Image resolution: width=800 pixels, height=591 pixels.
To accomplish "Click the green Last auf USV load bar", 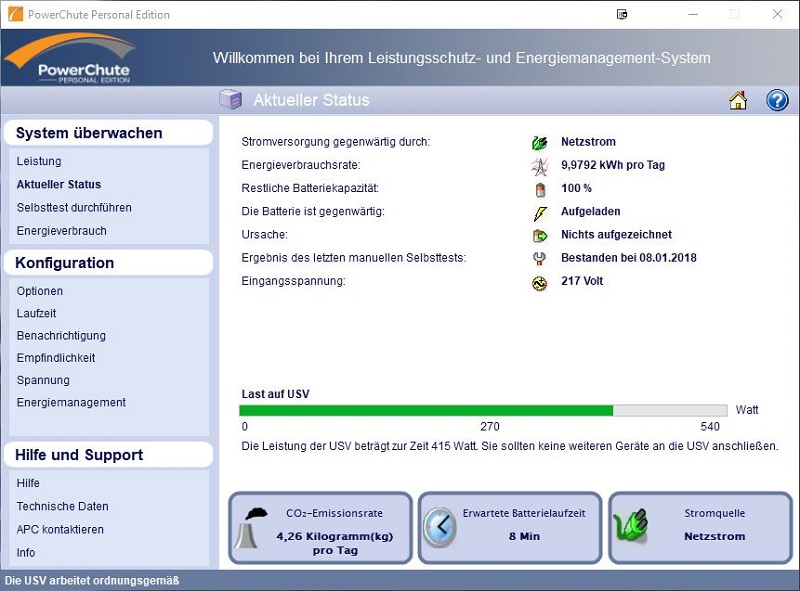I will pos(483,410).
